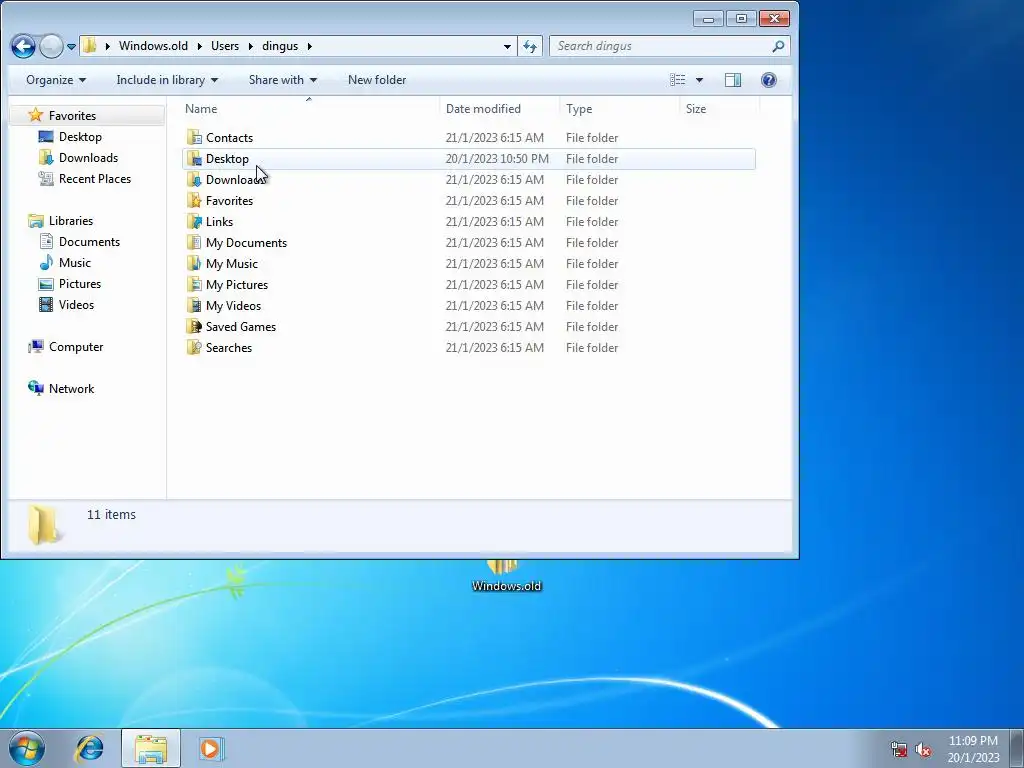This screenshot has height=768, width=1024.
Task: Select Computer in the navigation pane
Action: coord(76,347)
